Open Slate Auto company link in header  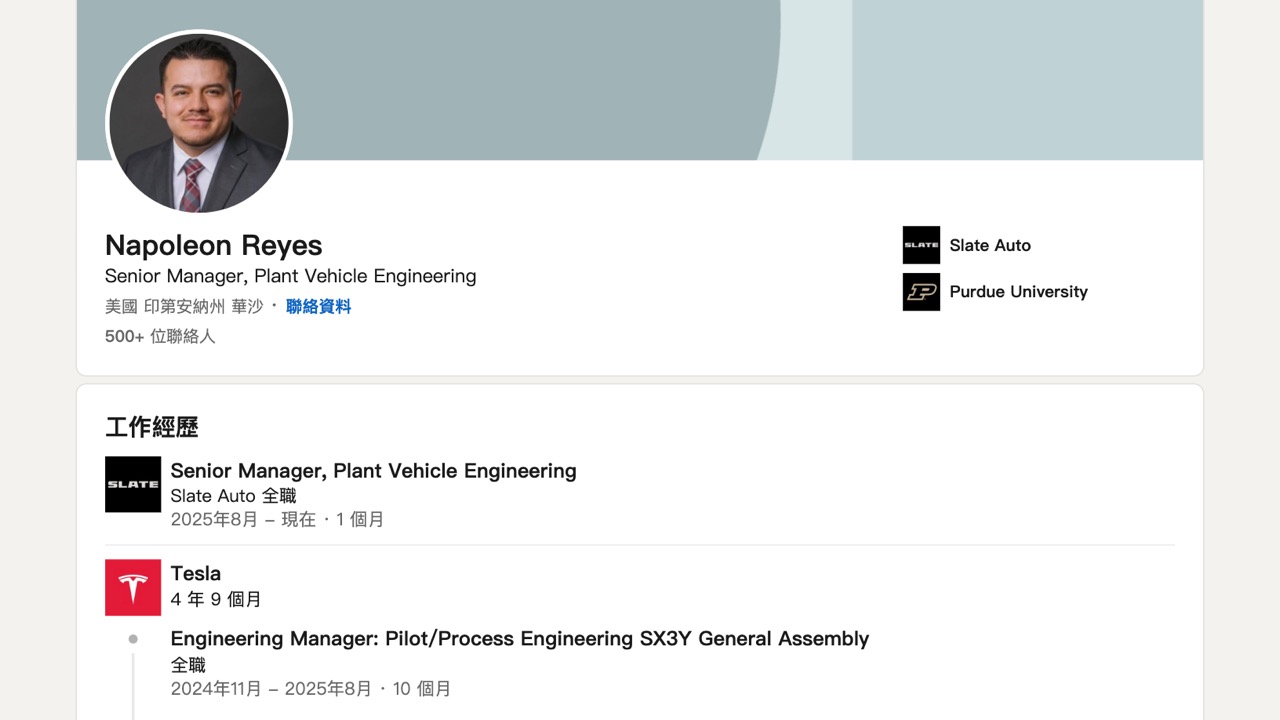990,245
